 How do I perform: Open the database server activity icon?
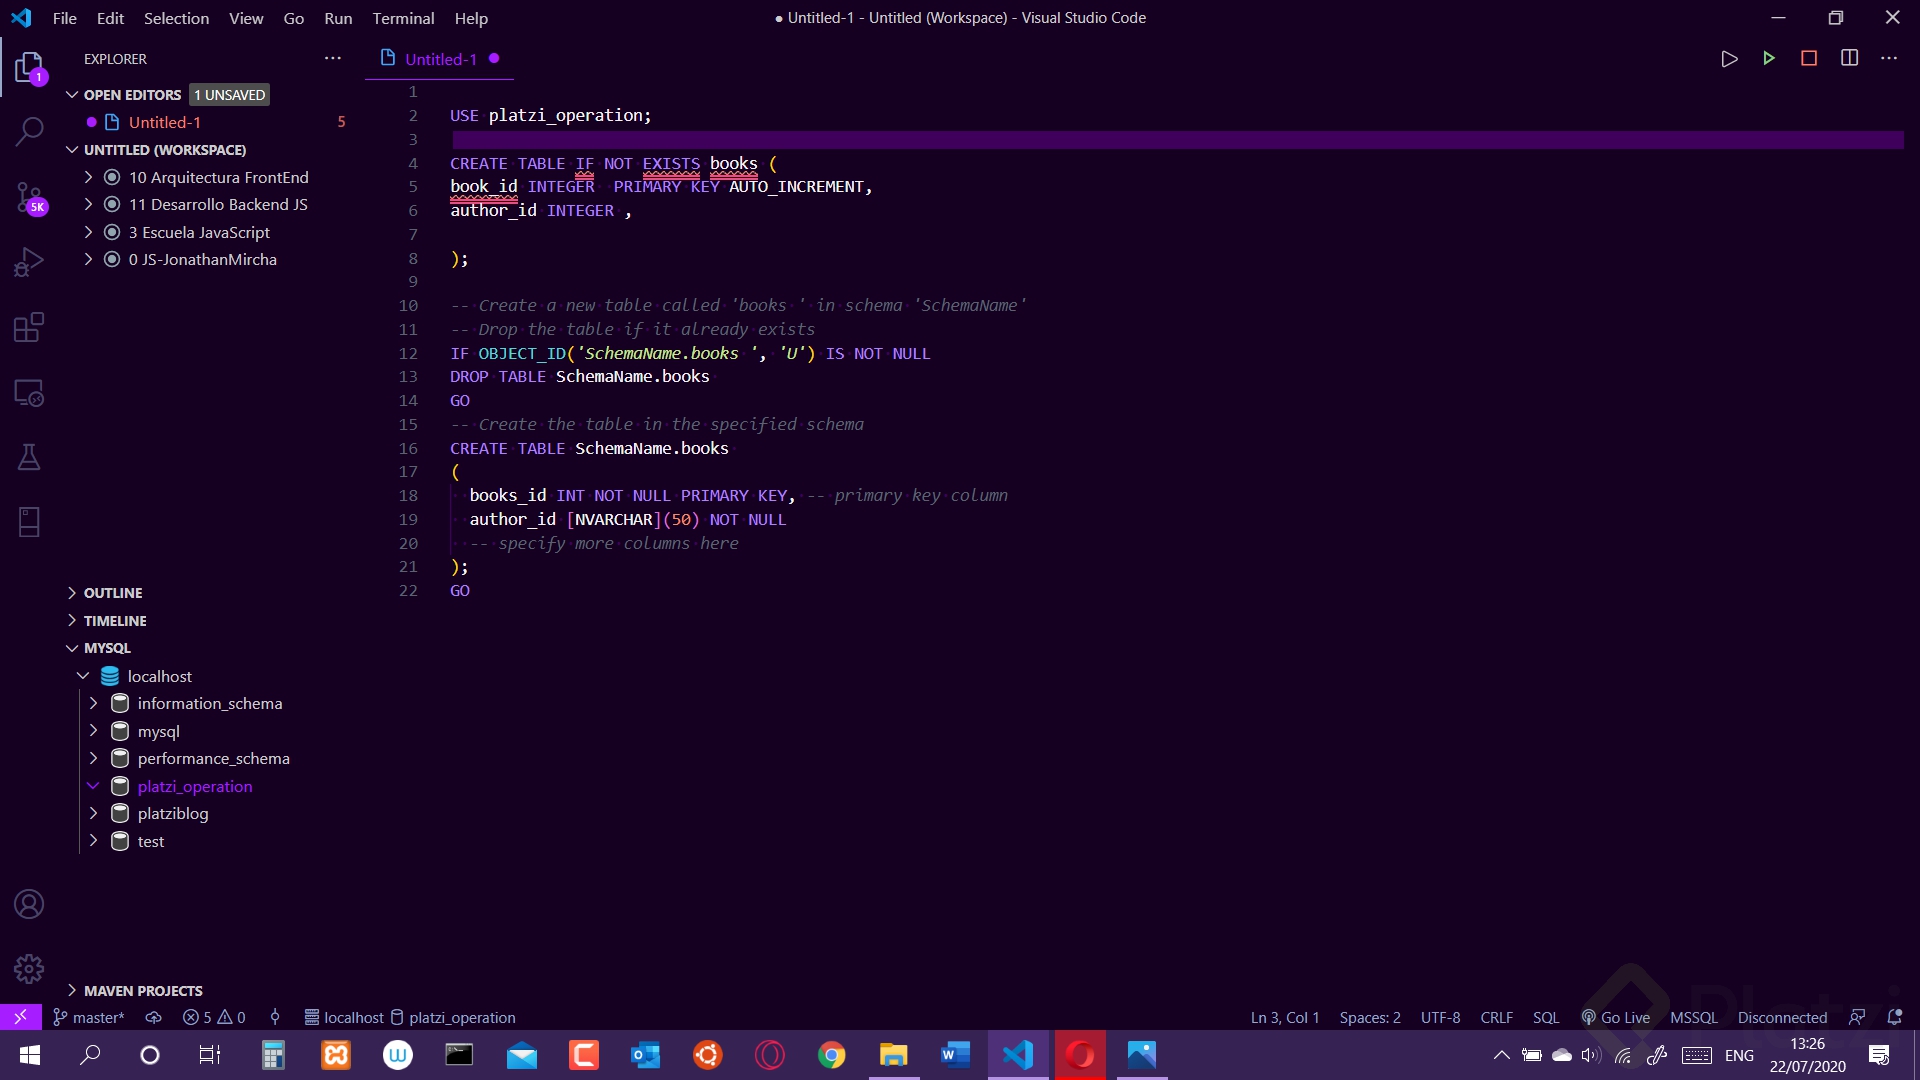tap(29, 522)
